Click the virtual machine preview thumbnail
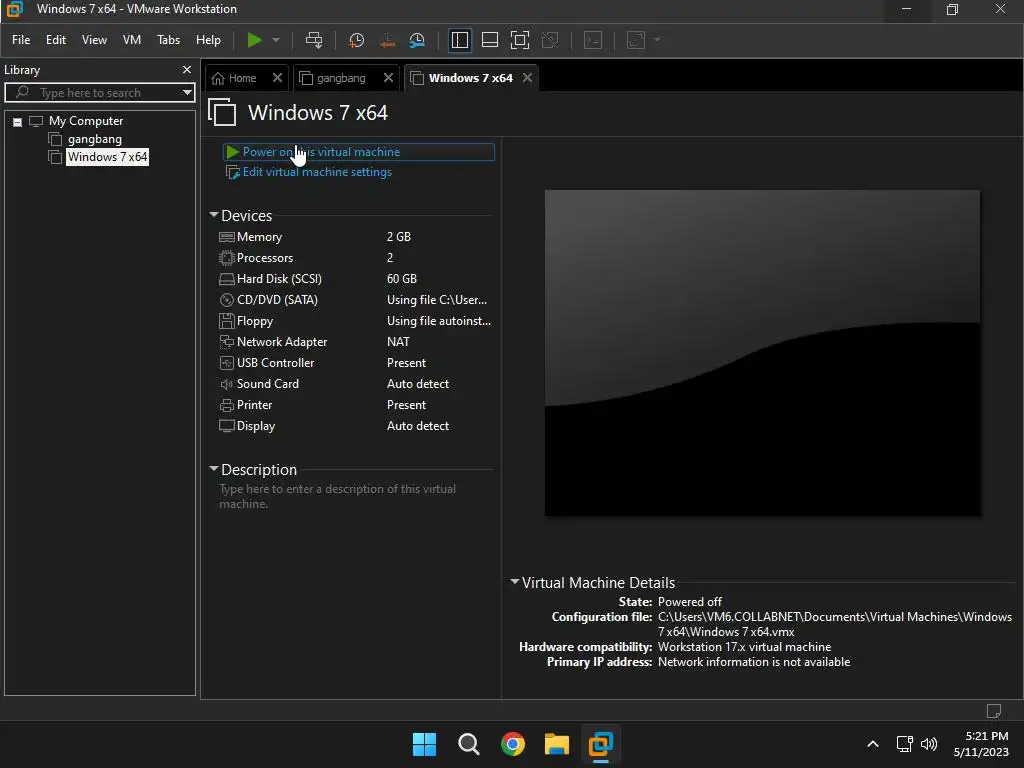Viewport: 1024px width, 768px height. [x=762, y=353]
